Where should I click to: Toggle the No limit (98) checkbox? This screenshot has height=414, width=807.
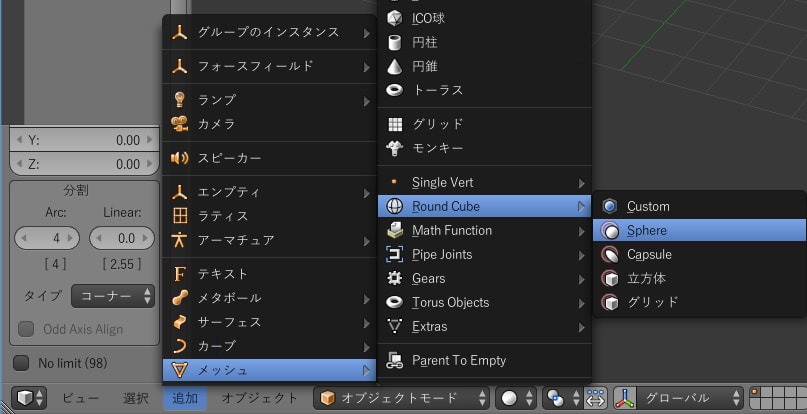(21, 363)
